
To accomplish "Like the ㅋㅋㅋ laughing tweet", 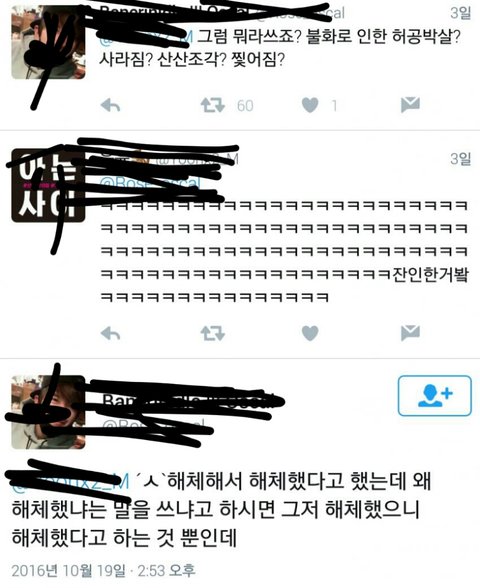I will (310, 333).
